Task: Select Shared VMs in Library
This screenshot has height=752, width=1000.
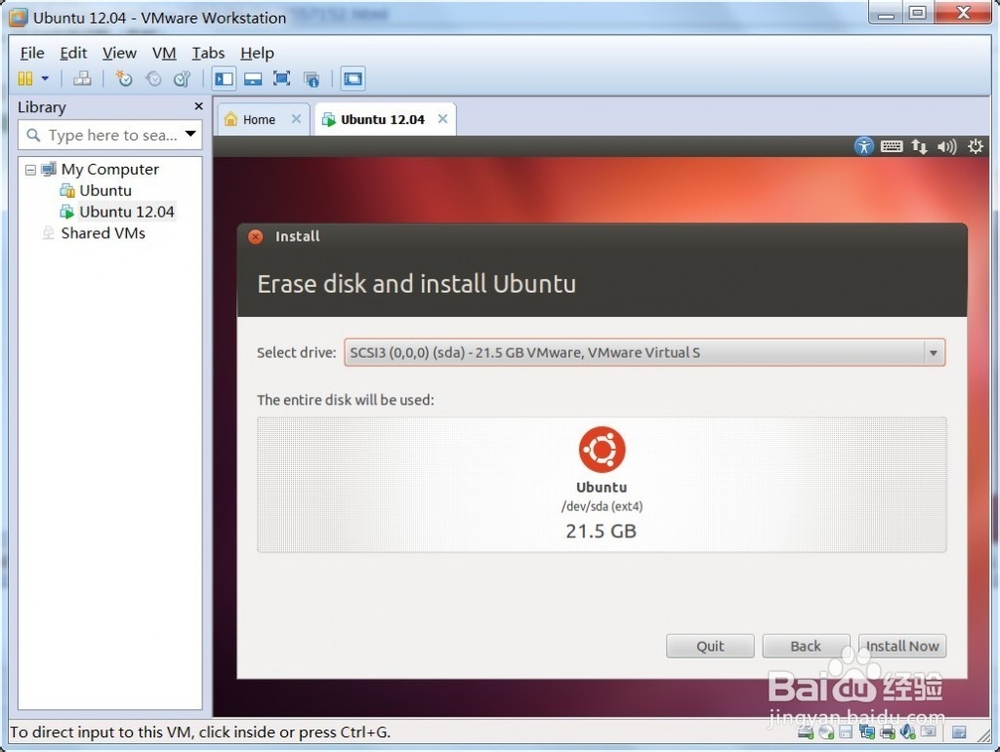Action: [103, 233]
